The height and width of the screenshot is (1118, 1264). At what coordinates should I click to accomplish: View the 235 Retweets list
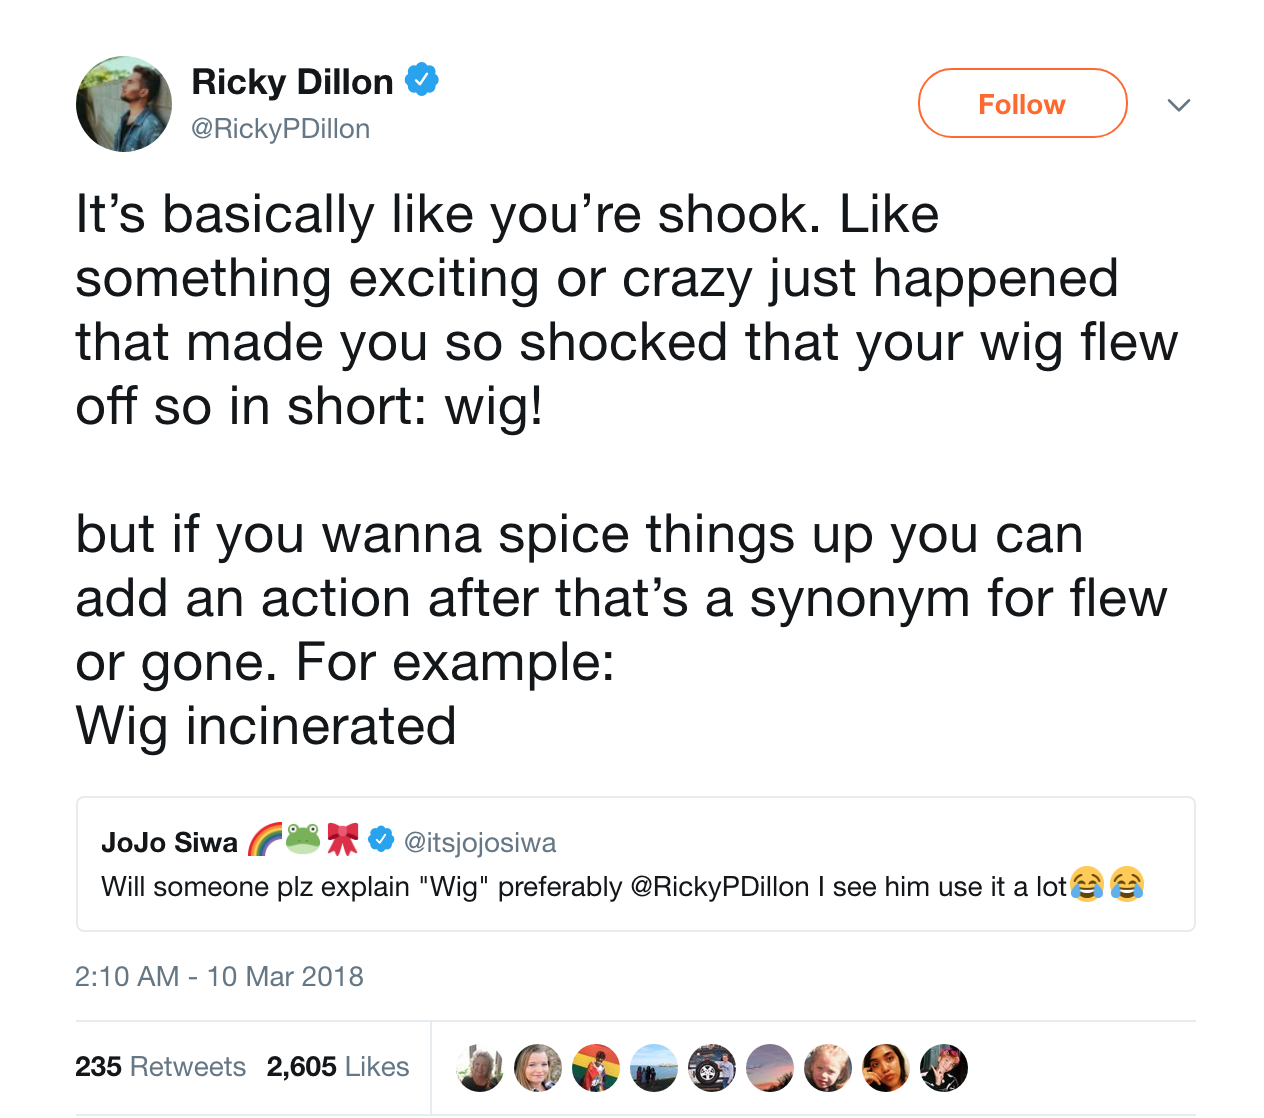tap(160, 1067)
